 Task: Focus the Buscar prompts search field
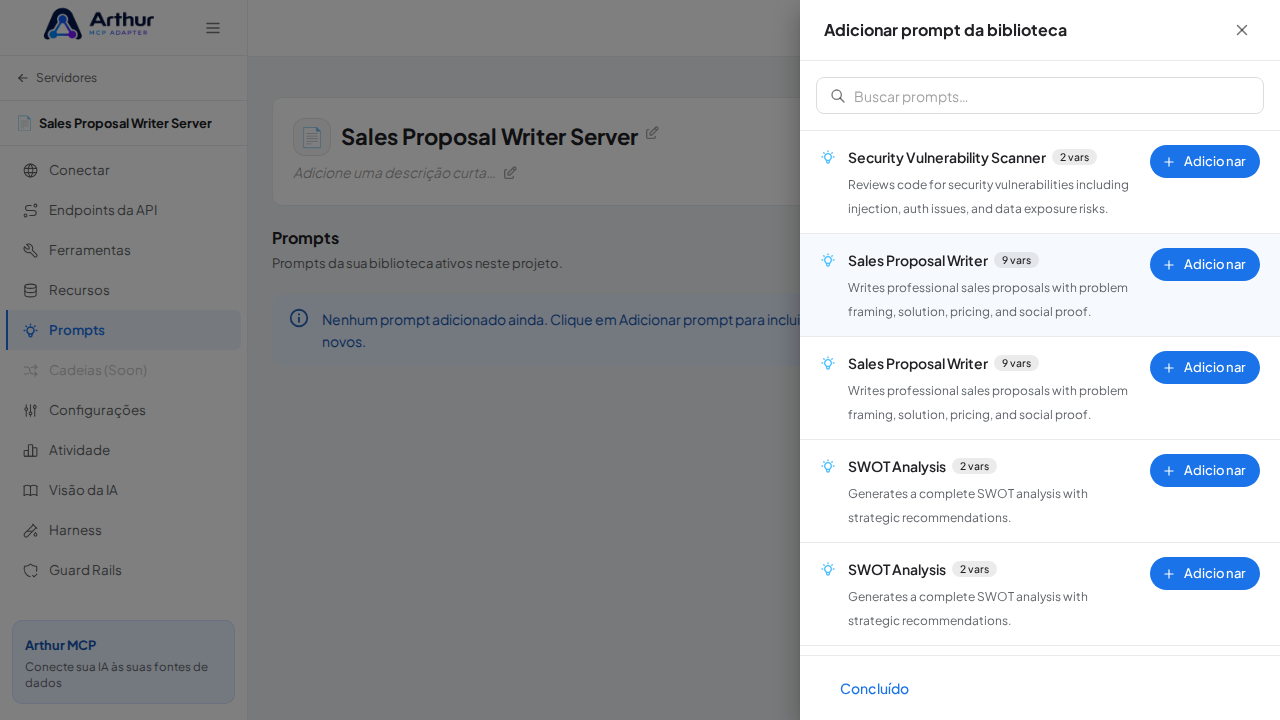tap(1040, 96)
